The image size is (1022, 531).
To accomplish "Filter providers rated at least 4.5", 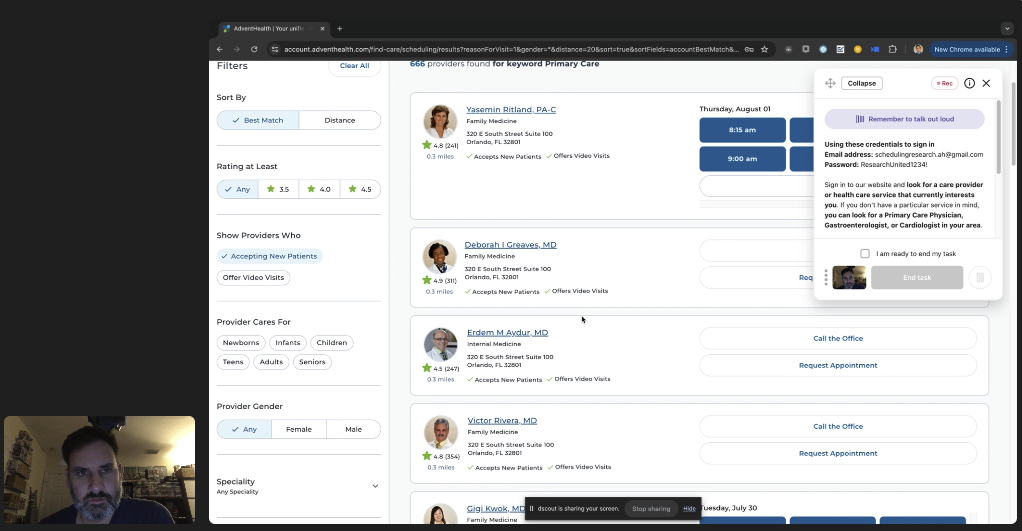I will (360, 190).
